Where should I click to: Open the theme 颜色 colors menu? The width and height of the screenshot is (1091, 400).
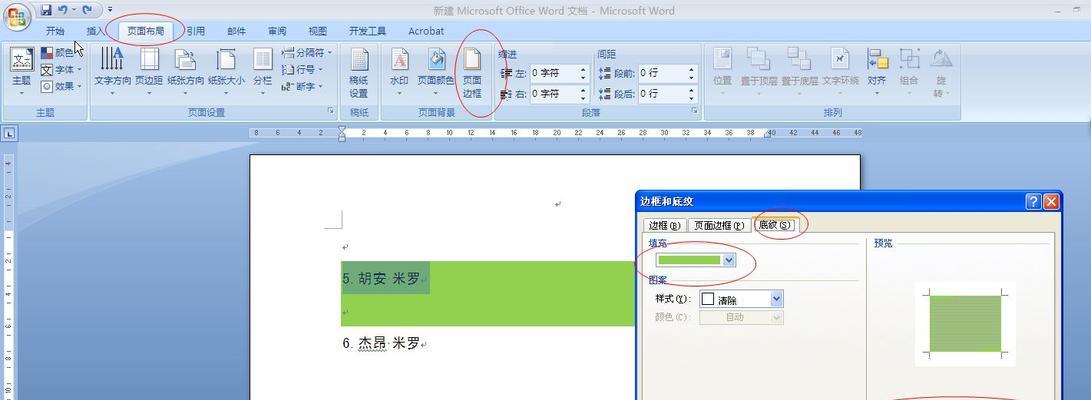point(61,53)
